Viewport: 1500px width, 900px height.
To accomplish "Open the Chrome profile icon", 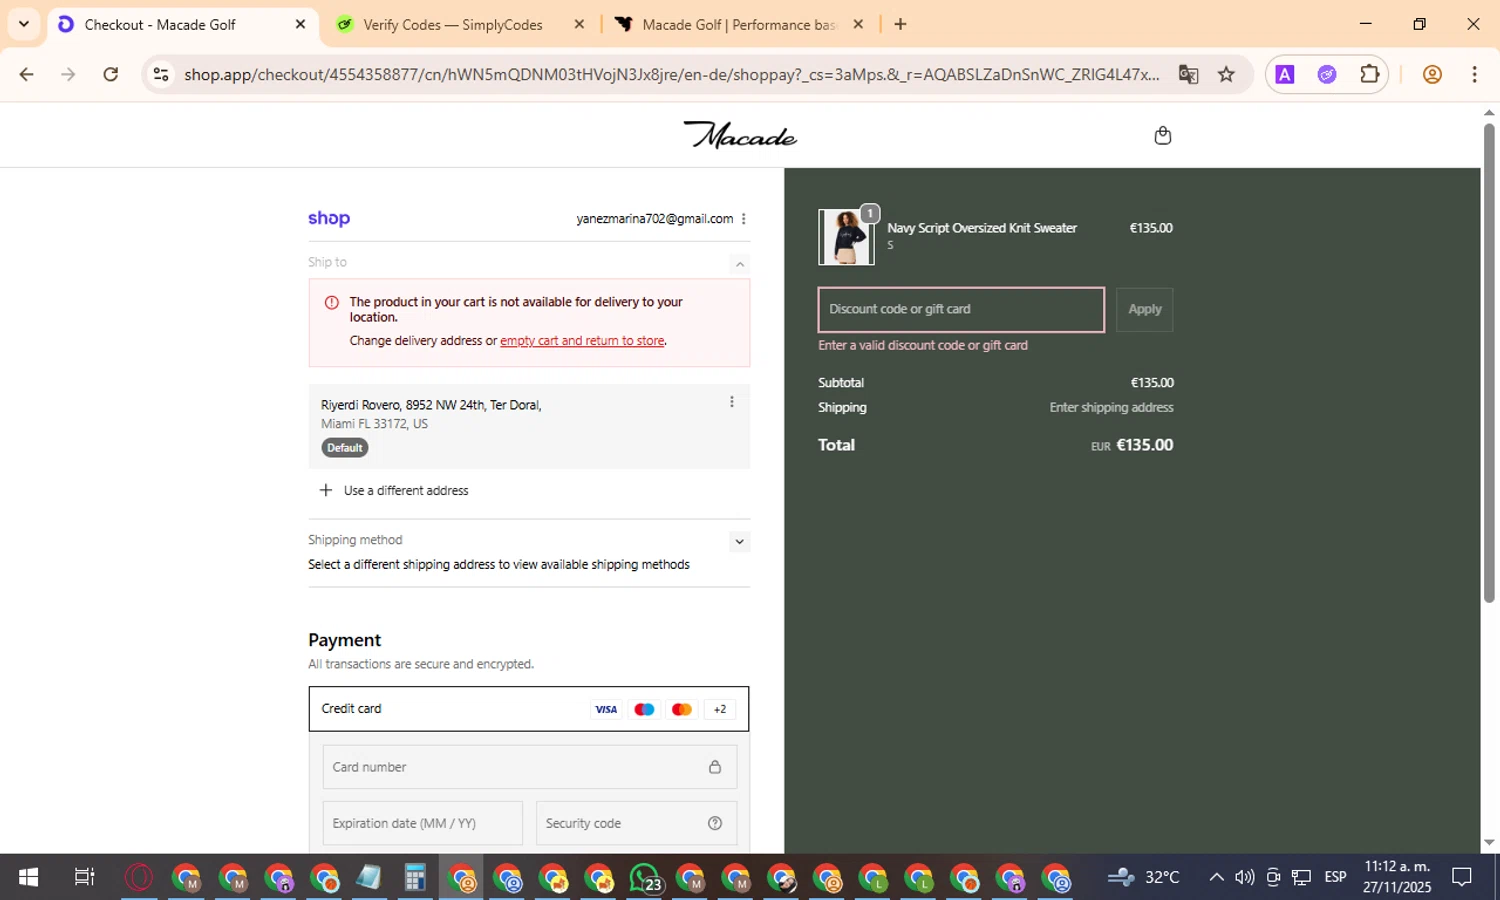I will click(x=1432, y=74).
